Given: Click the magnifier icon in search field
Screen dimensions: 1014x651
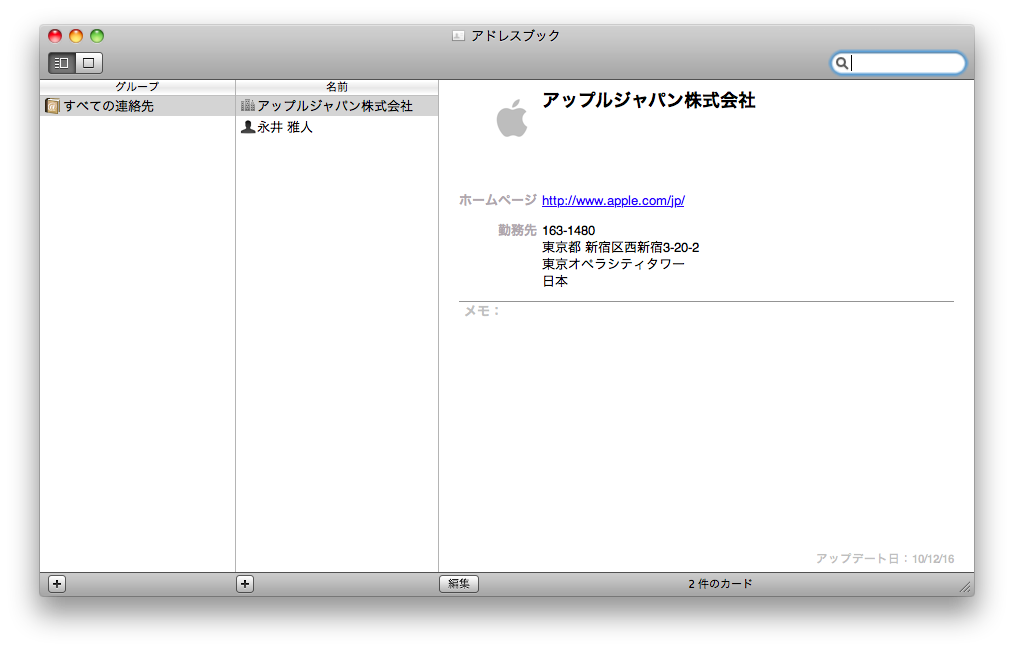Looking at the screenshot, I should [x=841, y=63].
